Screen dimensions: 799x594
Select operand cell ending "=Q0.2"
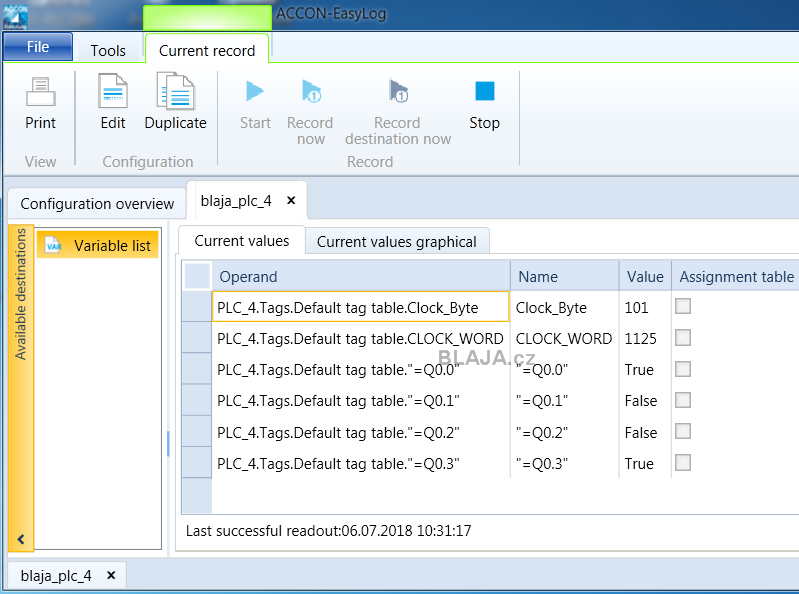pyautogui.click(x=361, y=432)
